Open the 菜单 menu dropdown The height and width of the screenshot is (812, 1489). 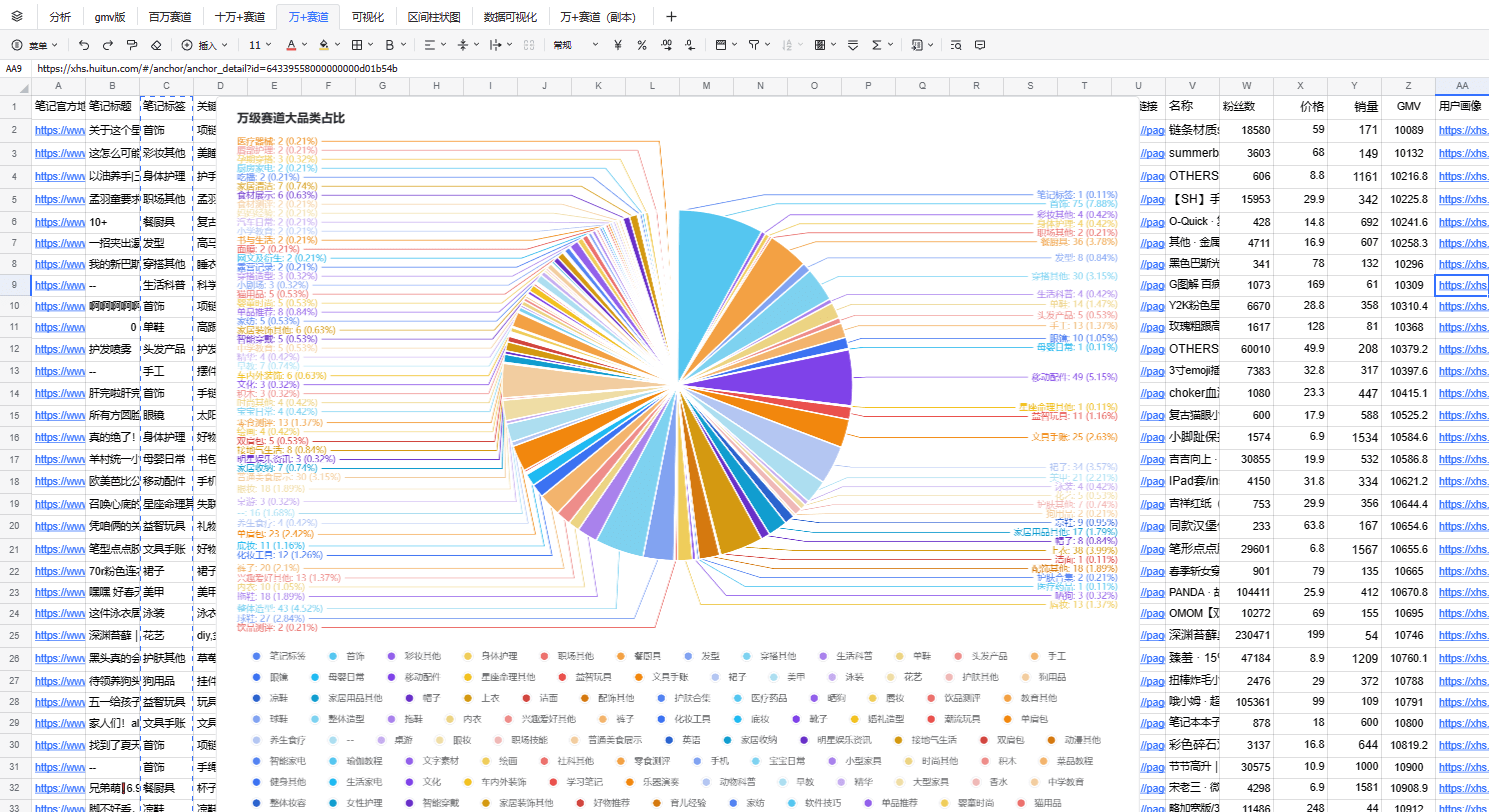coord(35,45)
